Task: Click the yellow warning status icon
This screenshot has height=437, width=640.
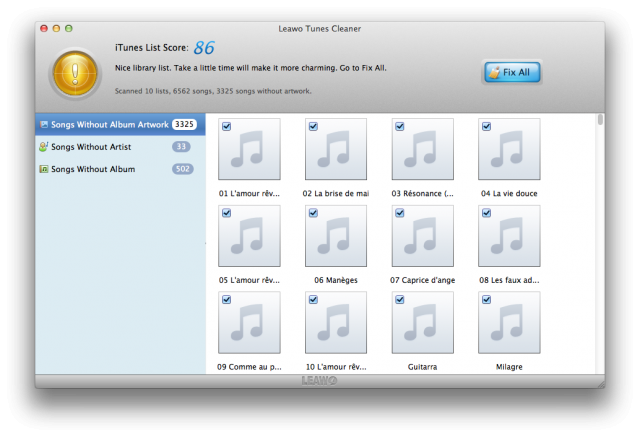Action: click(x=75, y=74)
